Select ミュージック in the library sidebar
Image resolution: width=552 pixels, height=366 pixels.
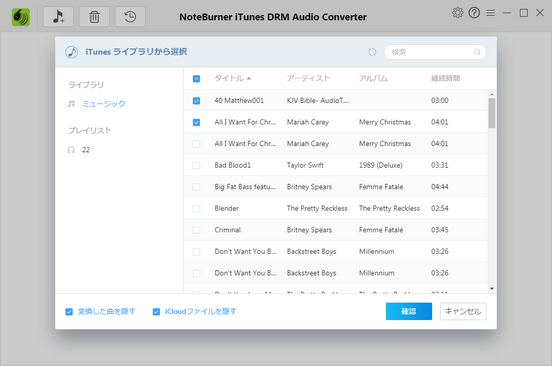tap(104, 103)
